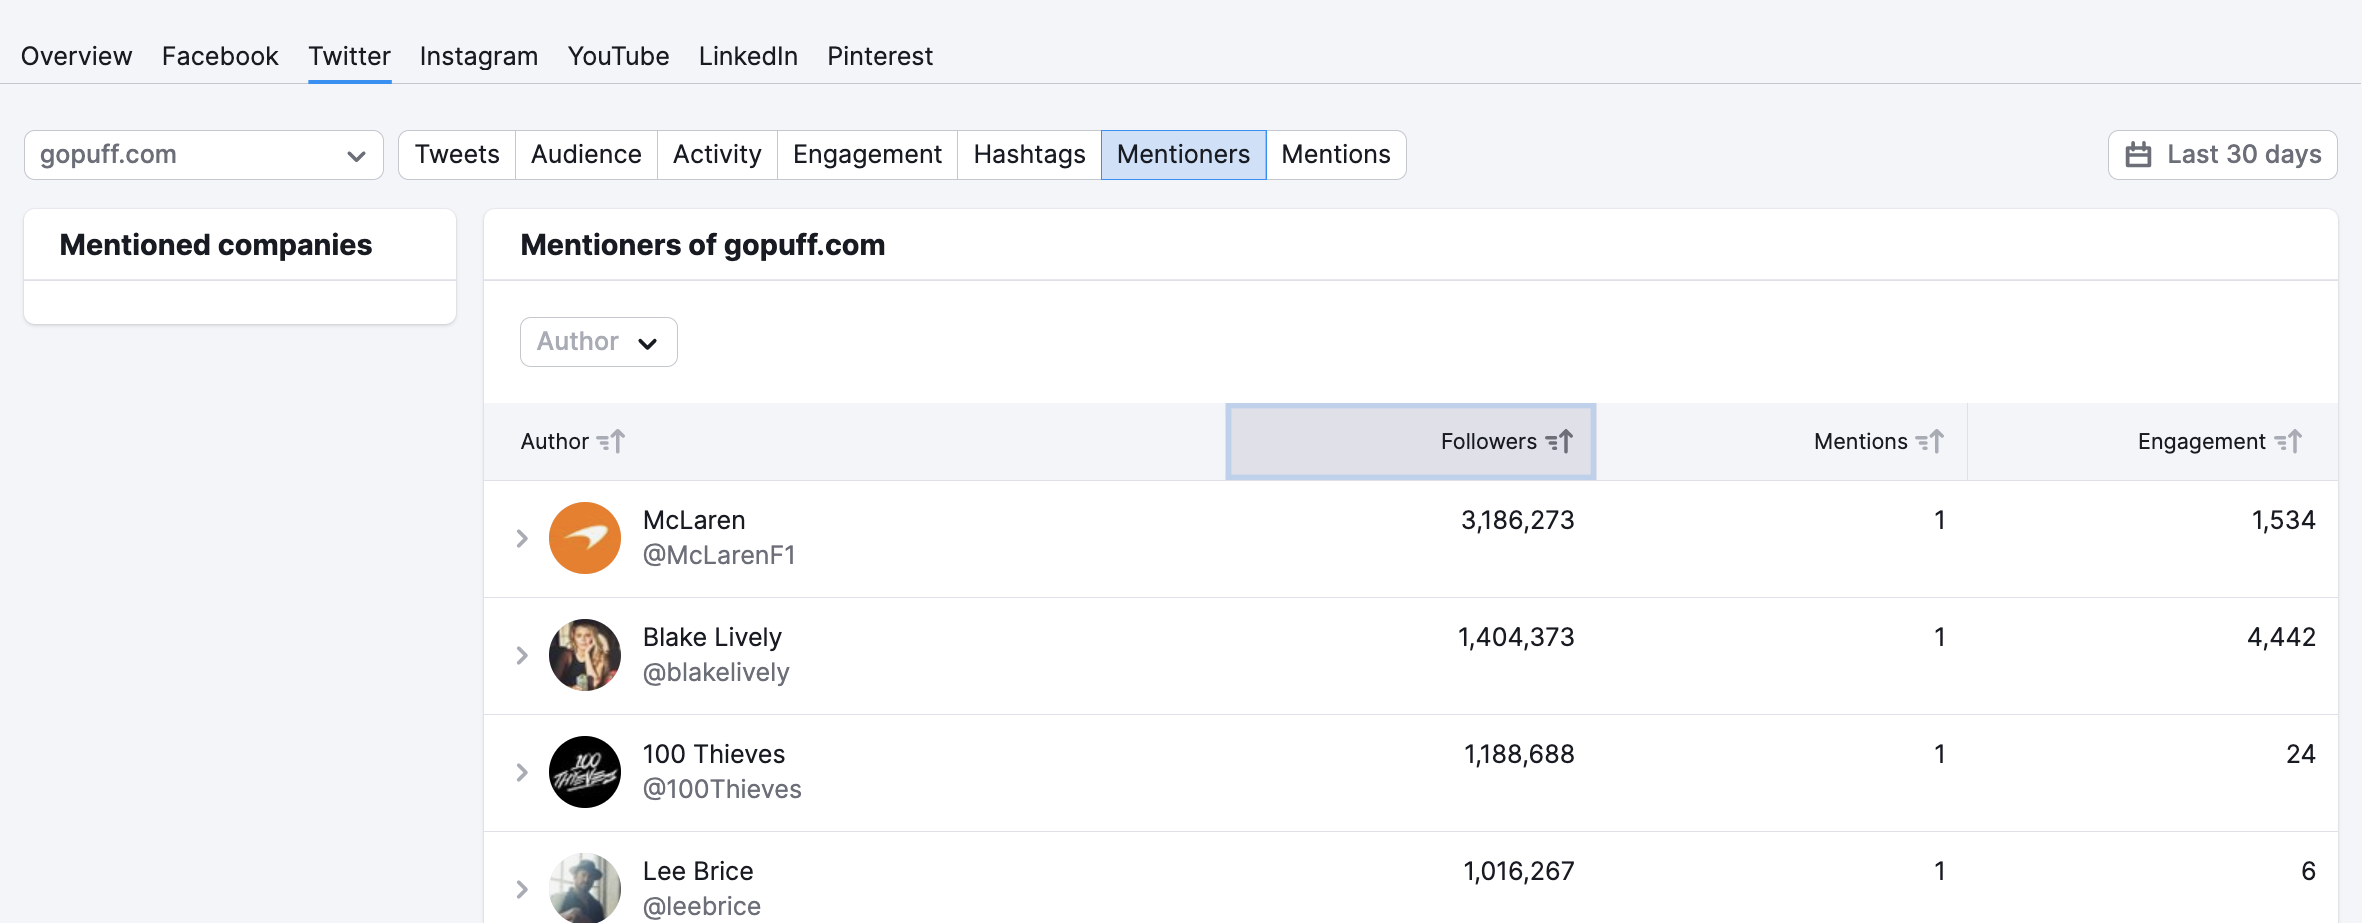Image resolution: width=2362 pixels, height=923 pixels.
Task: Sort table by Author column
Action: coord(573,441)
